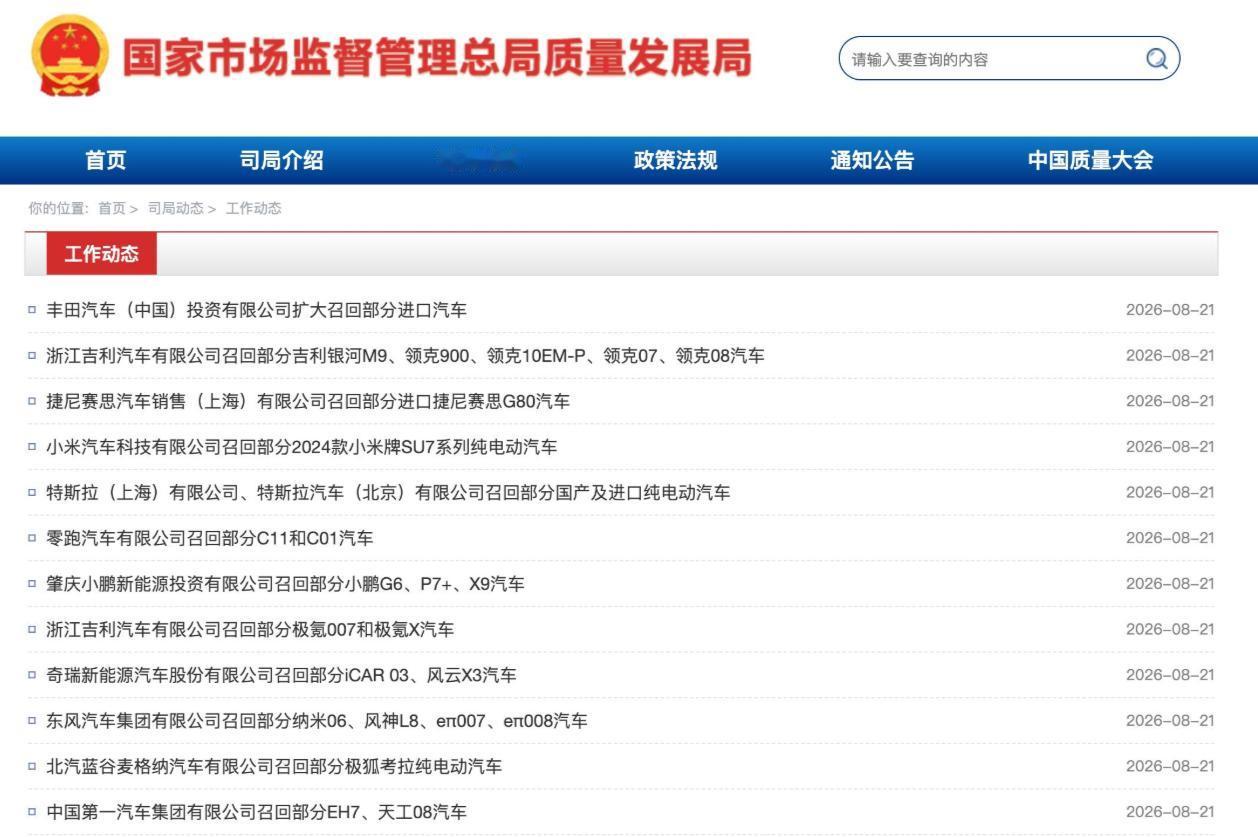
Task: Open the 特斯拉 recall article
Action: [388, 493]
